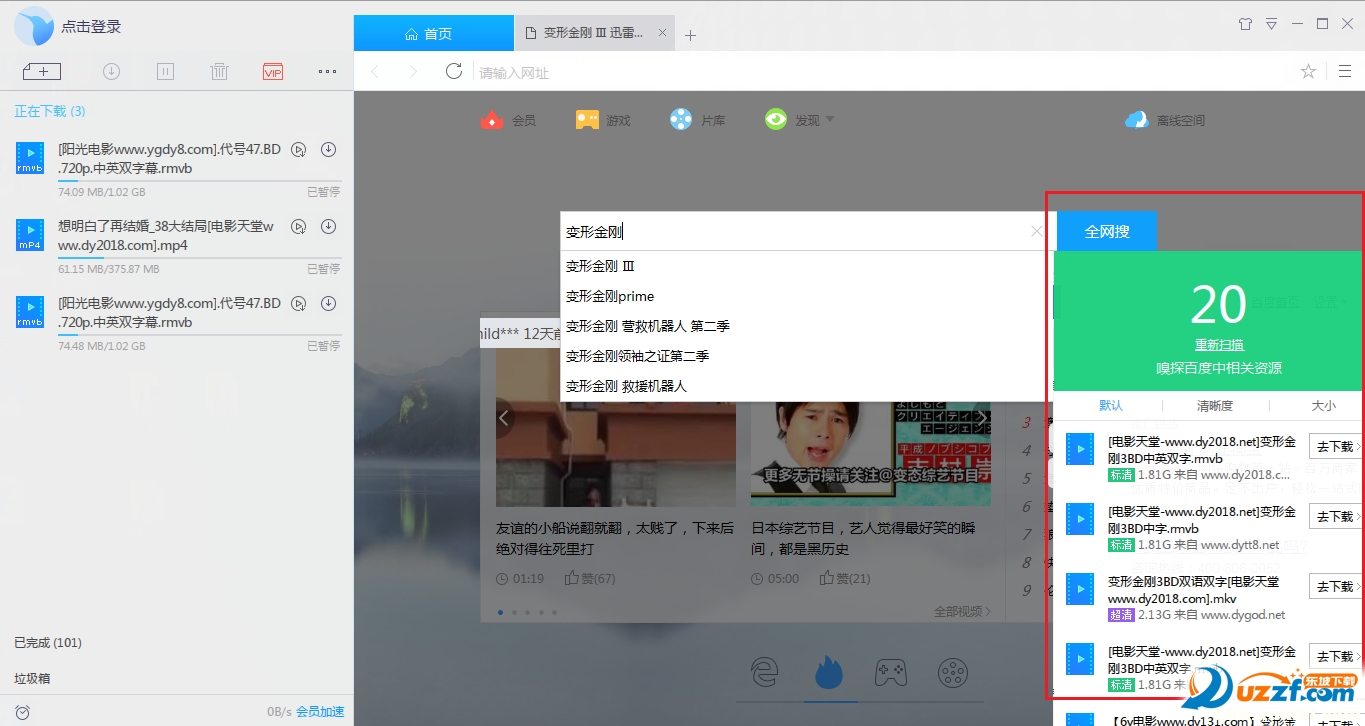
Task: Open a new tab
Action: tap(690, 35)
